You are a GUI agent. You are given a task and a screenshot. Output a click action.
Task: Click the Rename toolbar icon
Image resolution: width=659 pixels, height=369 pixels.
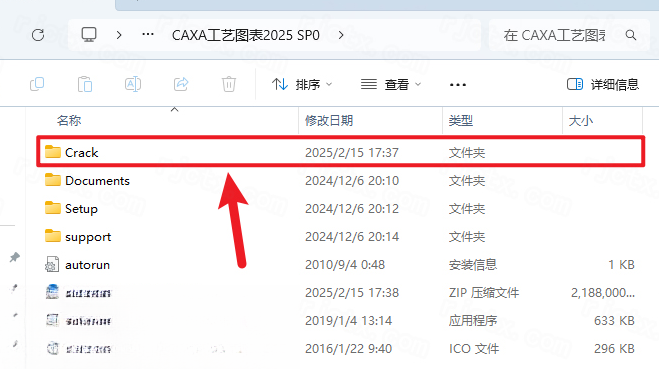pyautogui.click(x=133, y=84)
